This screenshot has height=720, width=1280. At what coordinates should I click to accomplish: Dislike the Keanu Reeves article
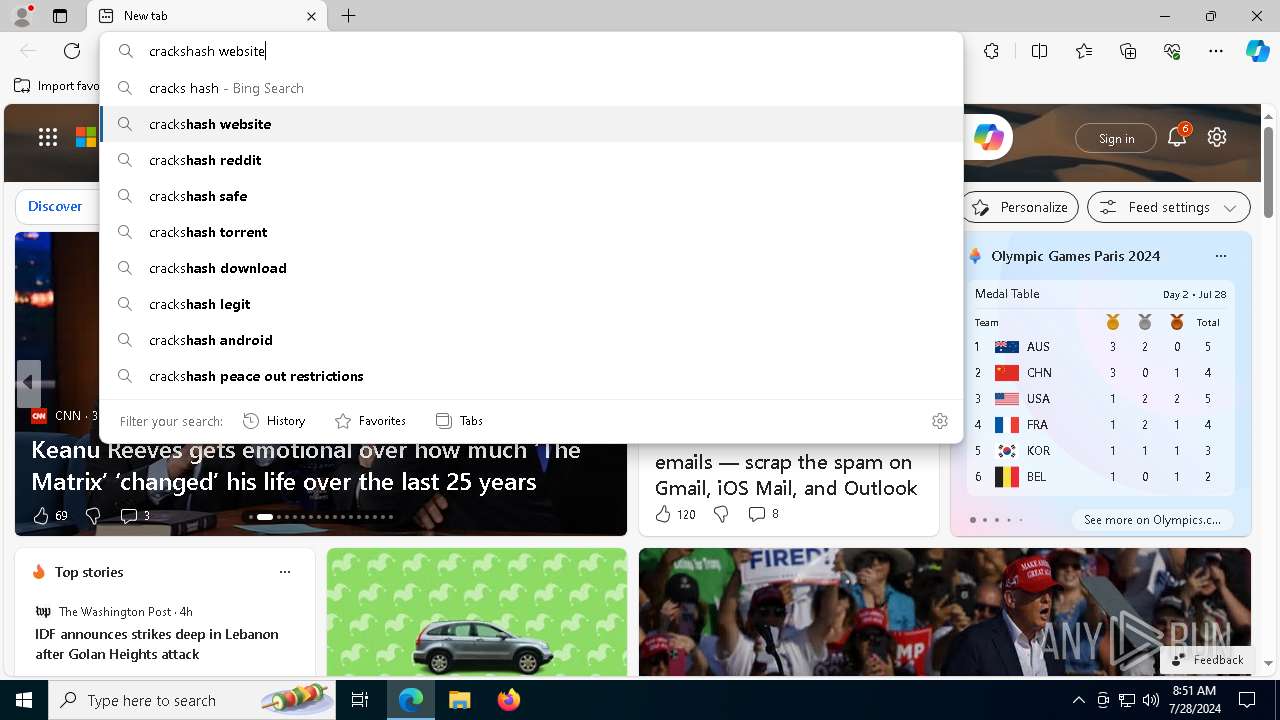(93, 516)
